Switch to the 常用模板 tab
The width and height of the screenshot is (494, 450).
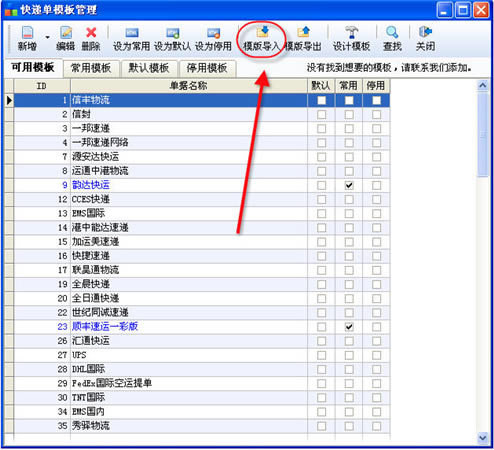click(x=91, y=68)
